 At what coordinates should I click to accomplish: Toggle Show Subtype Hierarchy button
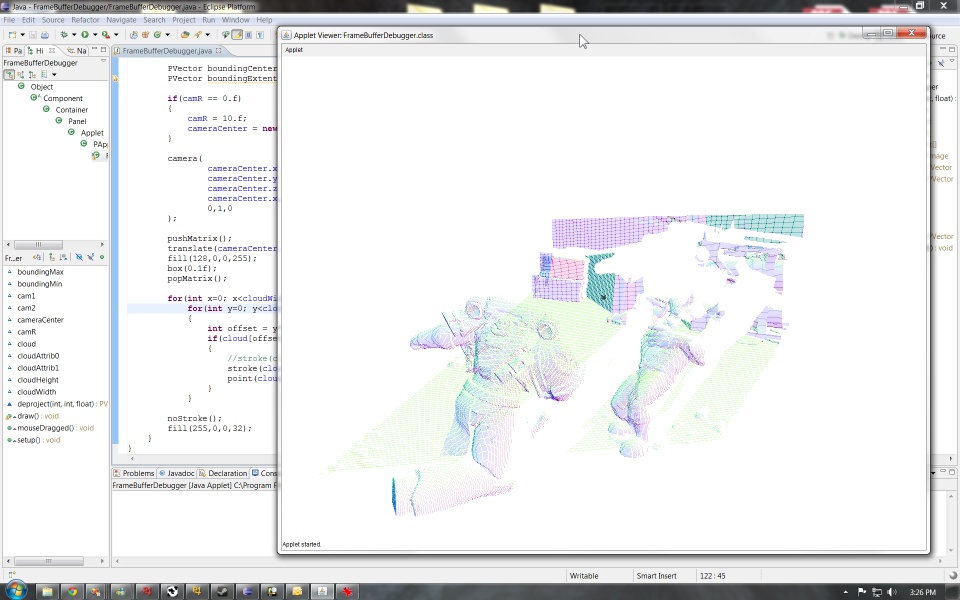click(x=32, y=75)
